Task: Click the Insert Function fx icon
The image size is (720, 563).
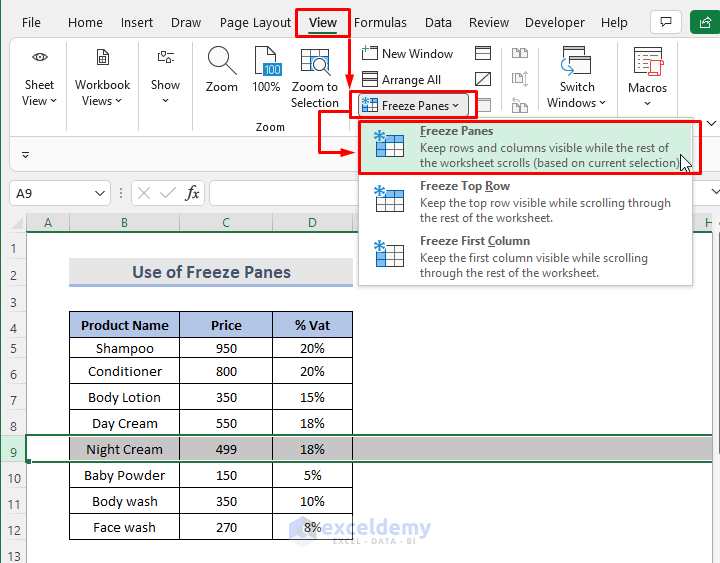Action: pos(192,193)
